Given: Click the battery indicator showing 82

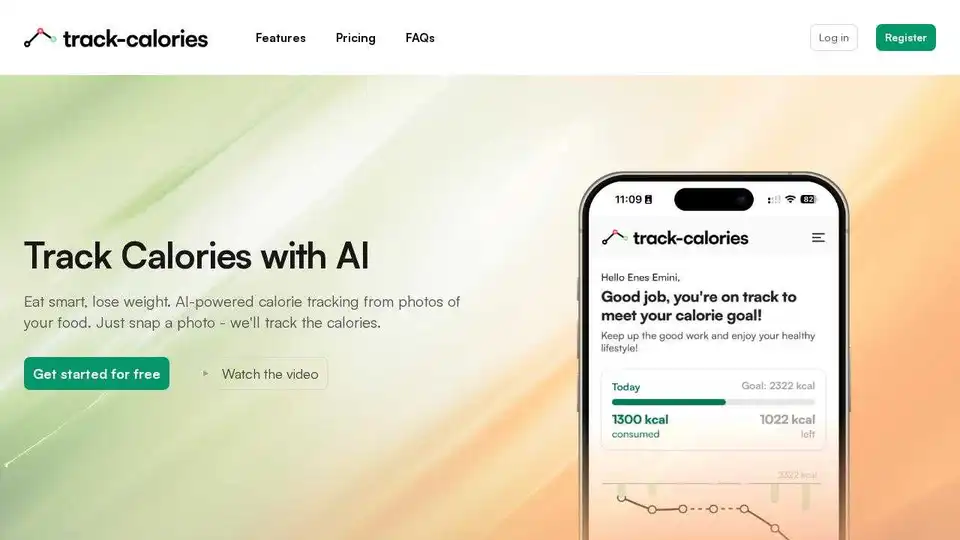Looking at the screenshot, I should 808,200.
